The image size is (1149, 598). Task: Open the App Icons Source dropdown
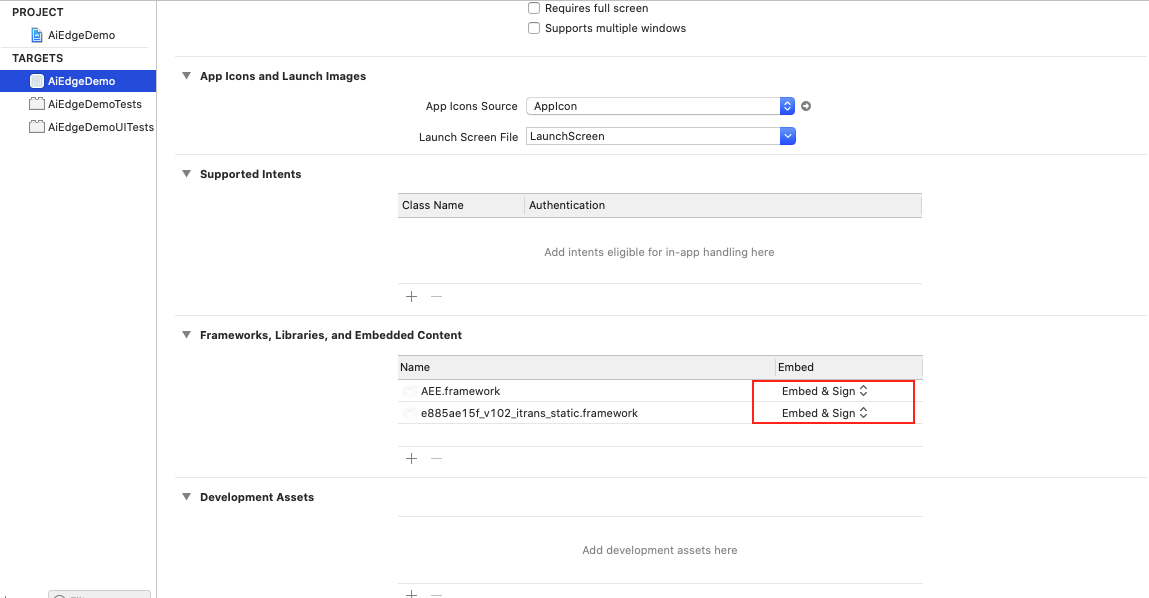(x=787, y=106)
